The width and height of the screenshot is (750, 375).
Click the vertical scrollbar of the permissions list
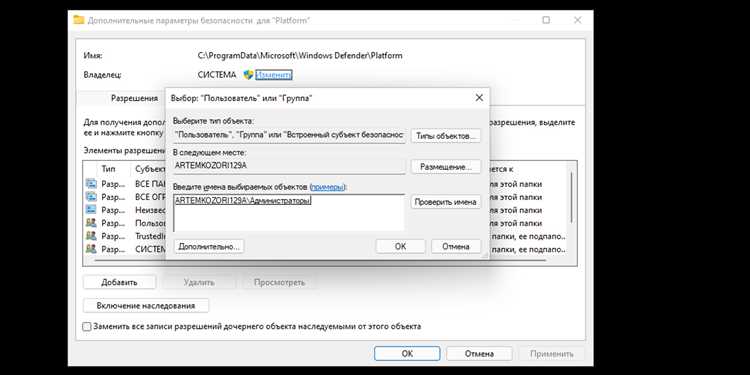click(x=572, y=196)
